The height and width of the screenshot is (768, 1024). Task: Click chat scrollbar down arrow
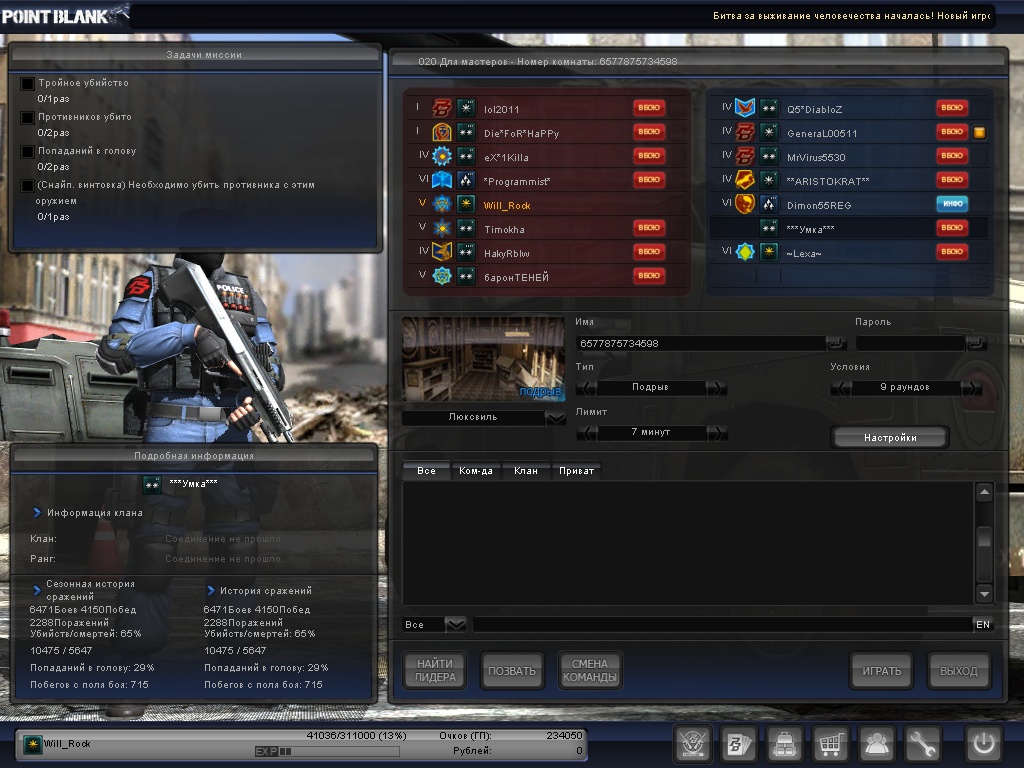(984, 594)
